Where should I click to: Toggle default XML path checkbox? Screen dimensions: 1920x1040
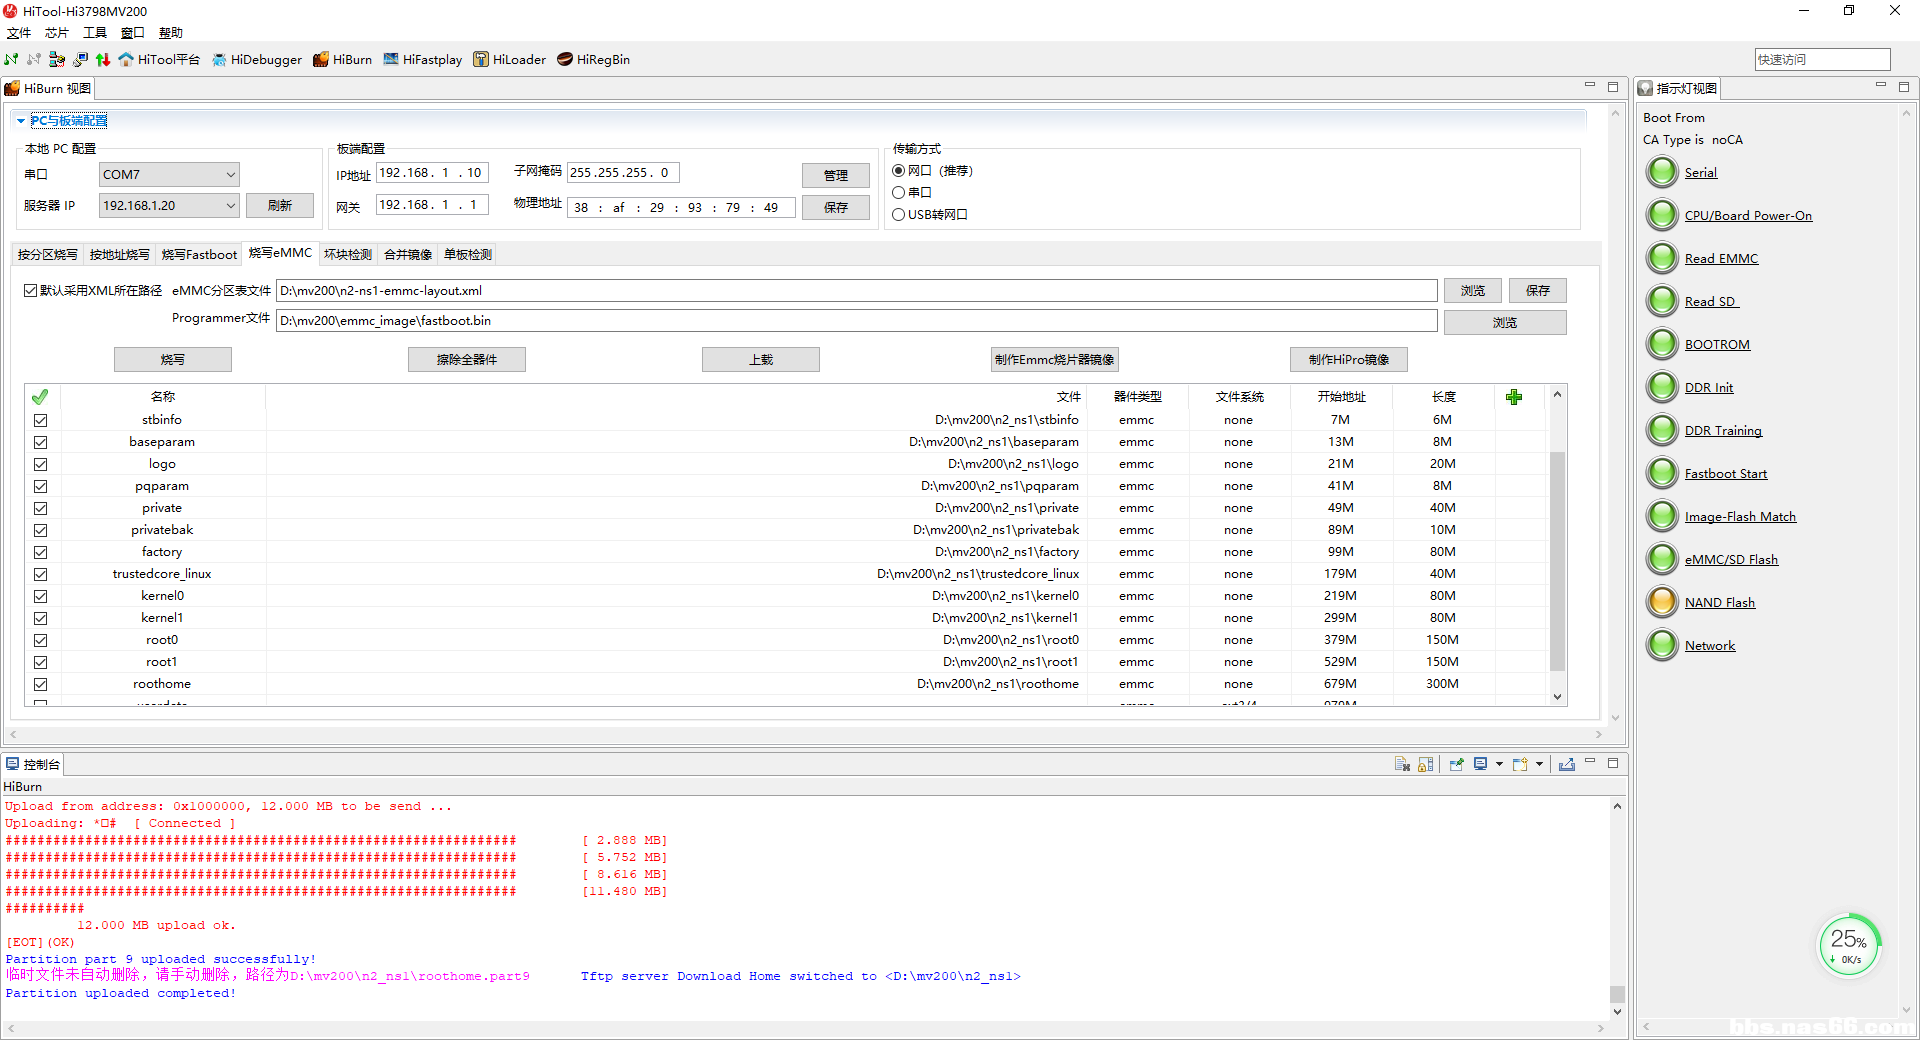(31, 291)
